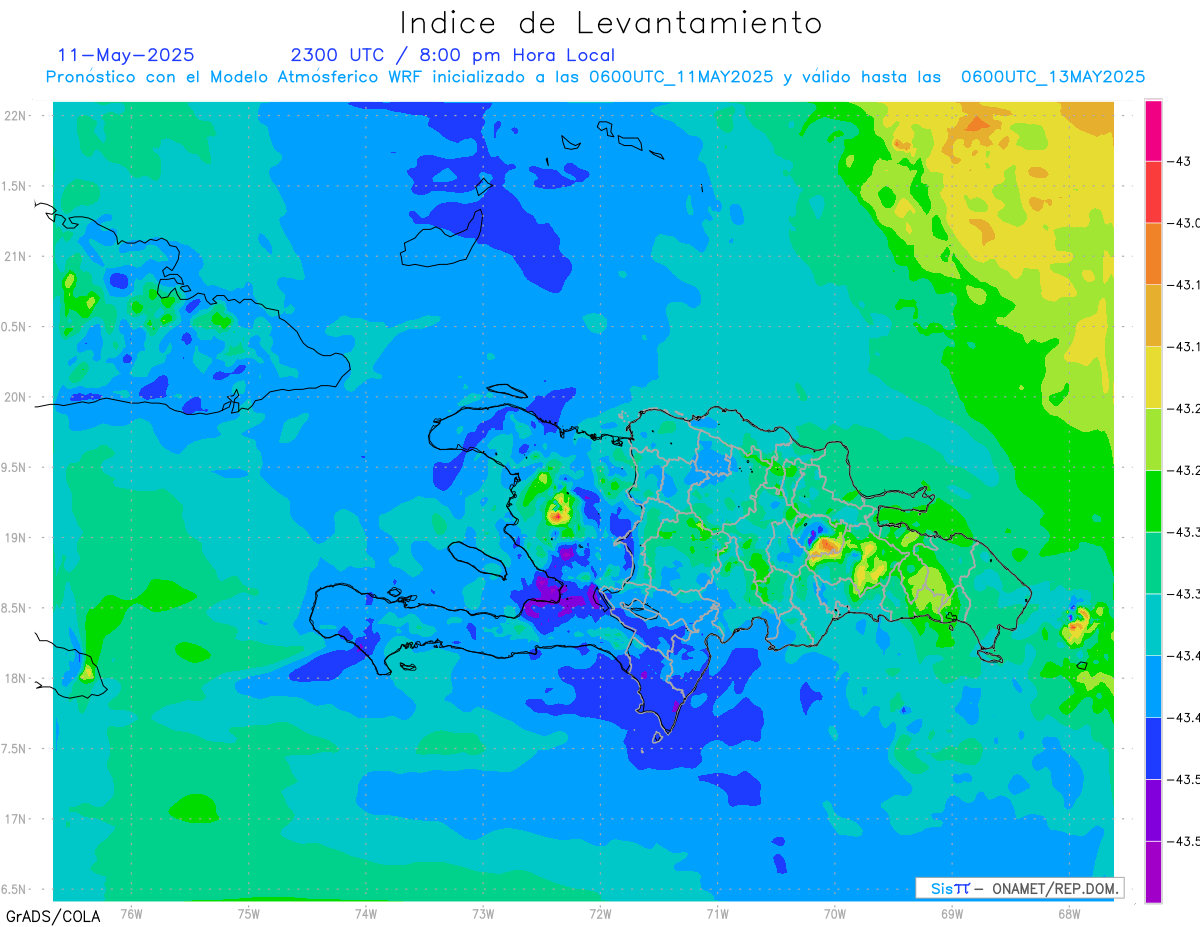Image resolution: width=1200 pixels, height=927 pixels.
Task: Click the "20N" latitude label
Action: (x=15, y=397)
